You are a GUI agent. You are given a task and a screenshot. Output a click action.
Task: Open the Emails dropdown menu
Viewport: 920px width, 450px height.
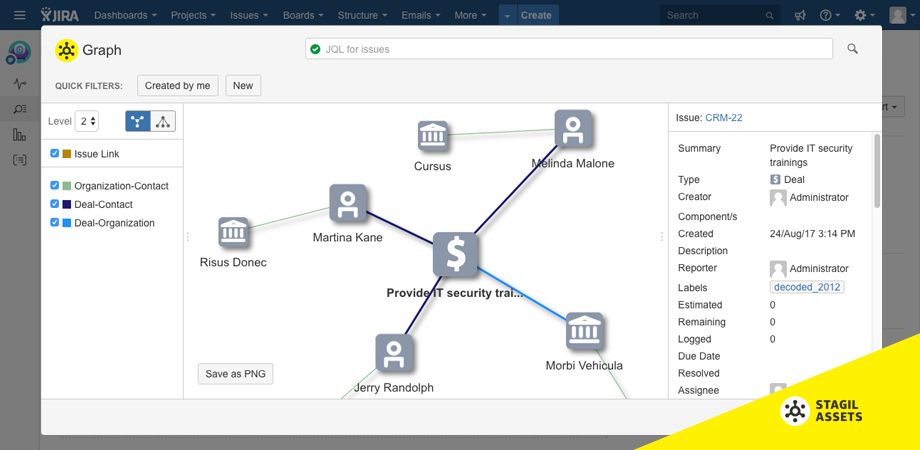(421, 15)
